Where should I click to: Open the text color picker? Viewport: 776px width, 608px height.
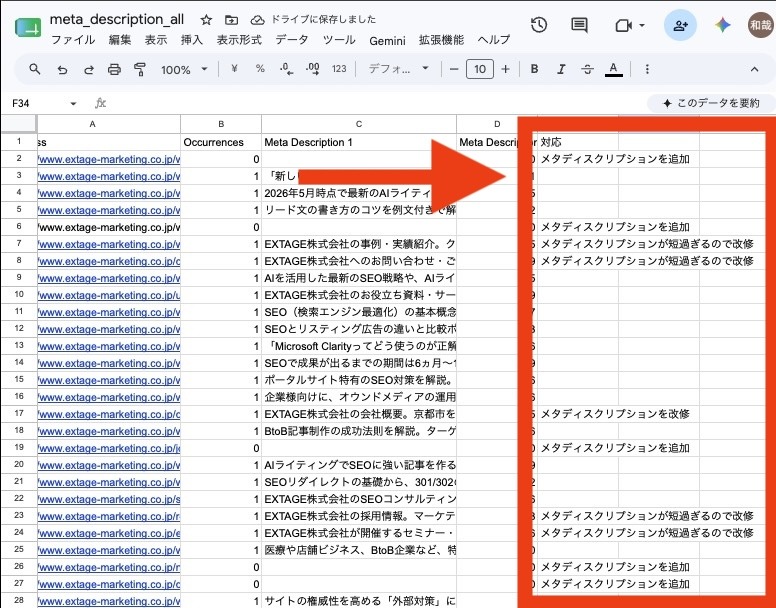(614, 69)
